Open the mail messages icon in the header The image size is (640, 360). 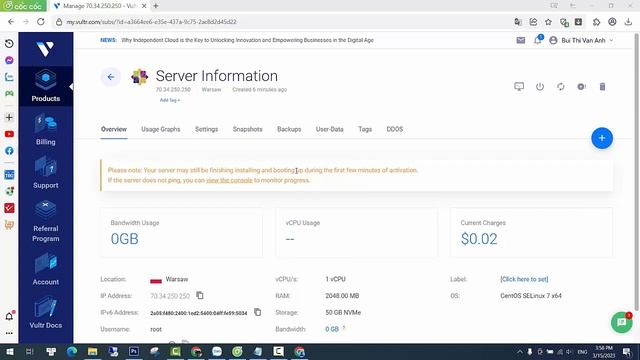click(x=520, y=40)
